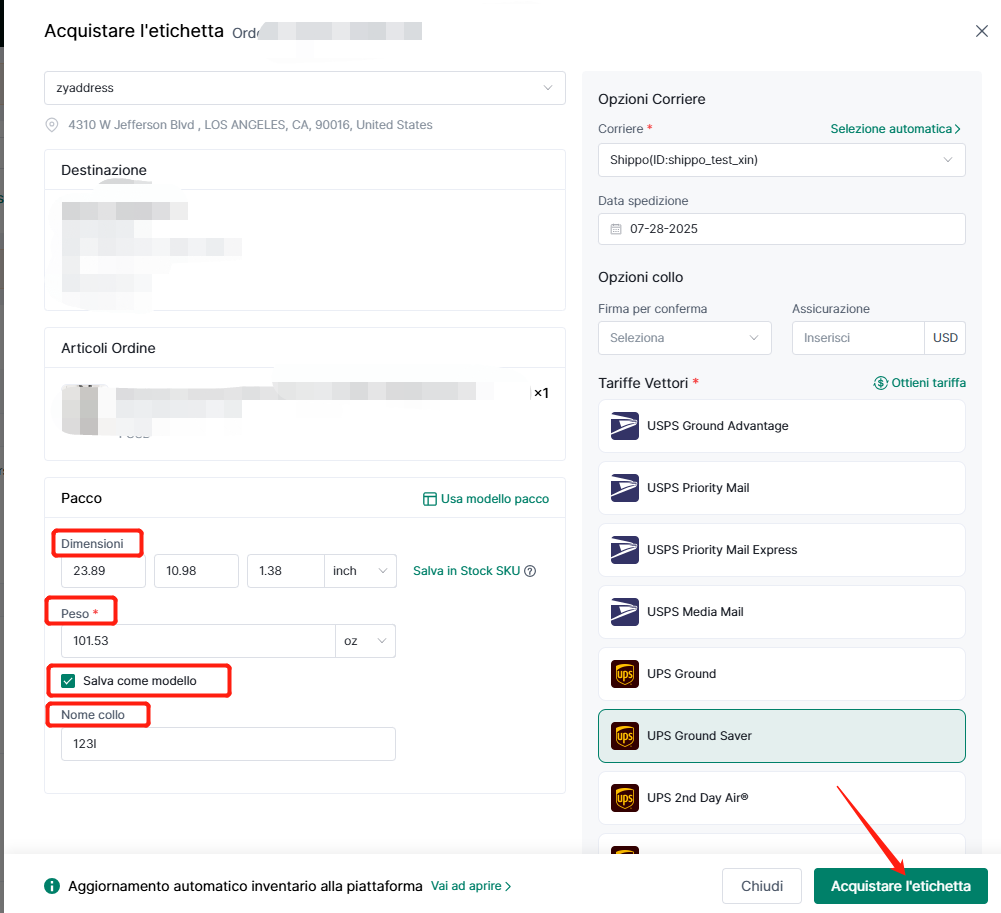Click the Data spedizione label
The height and width of the screenshot is (913, 1001).
643,200
